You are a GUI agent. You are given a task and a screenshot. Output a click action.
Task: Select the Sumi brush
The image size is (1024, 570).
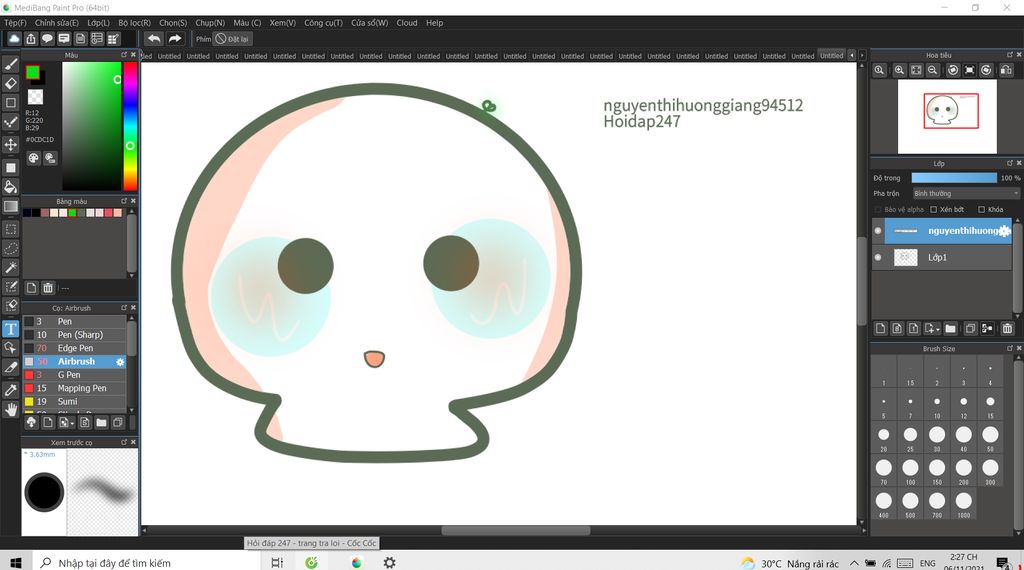pyautogui.click(x=75, y=402)
